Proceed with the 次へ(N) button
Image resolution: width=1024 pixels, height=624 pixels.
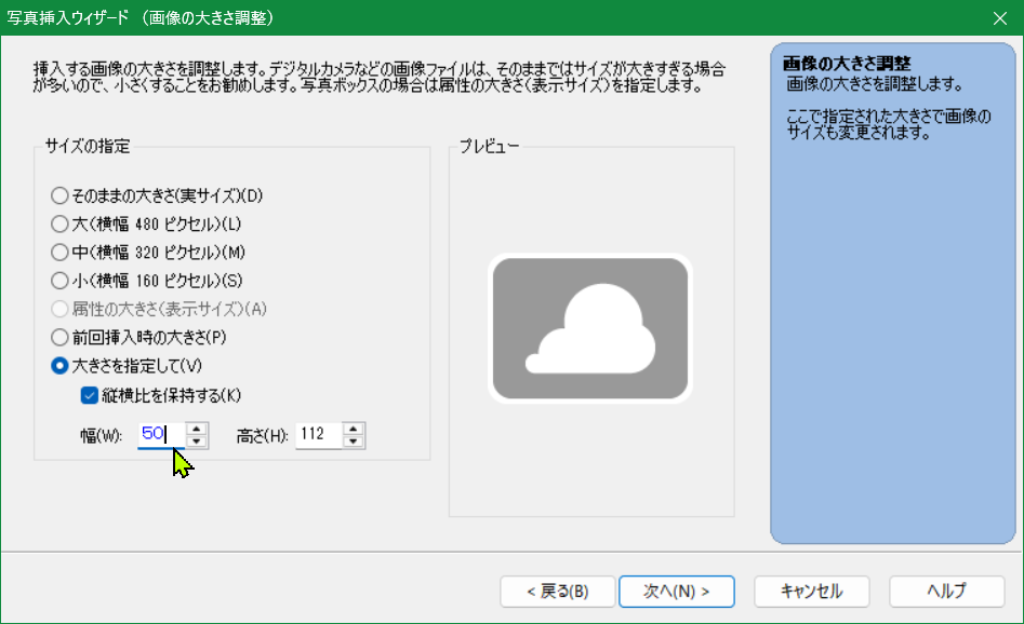677,591
